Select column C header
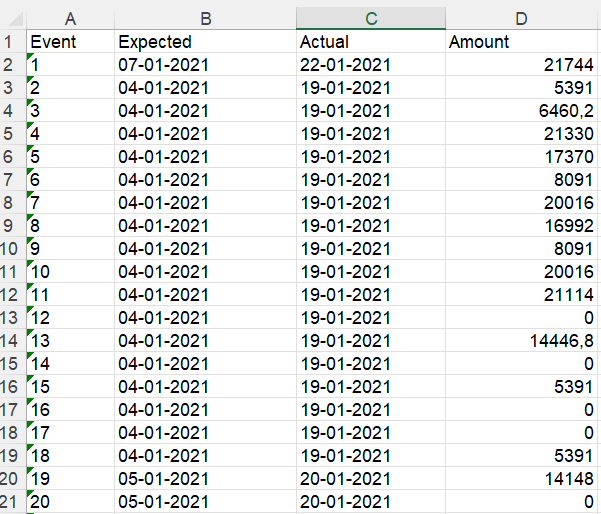Screen dimensions: 601x514 [x=371, y=18]
